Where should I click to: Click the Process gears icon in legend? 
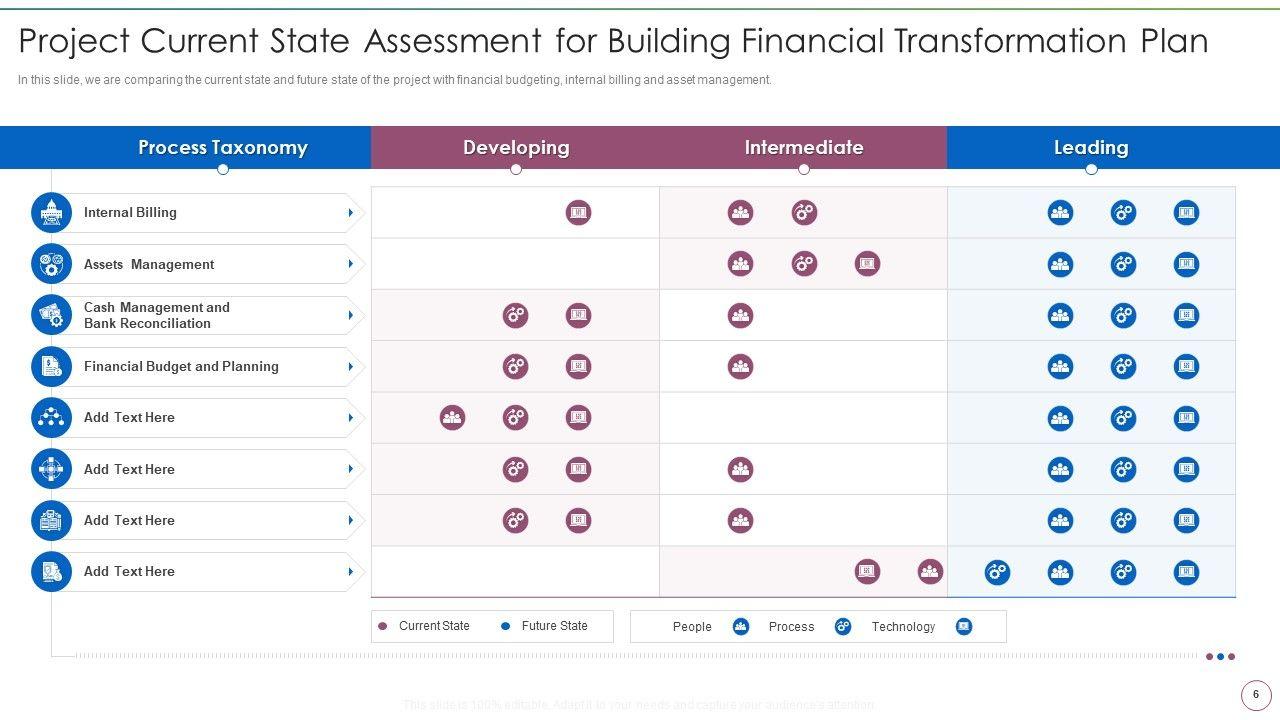(x=843, y=627)
